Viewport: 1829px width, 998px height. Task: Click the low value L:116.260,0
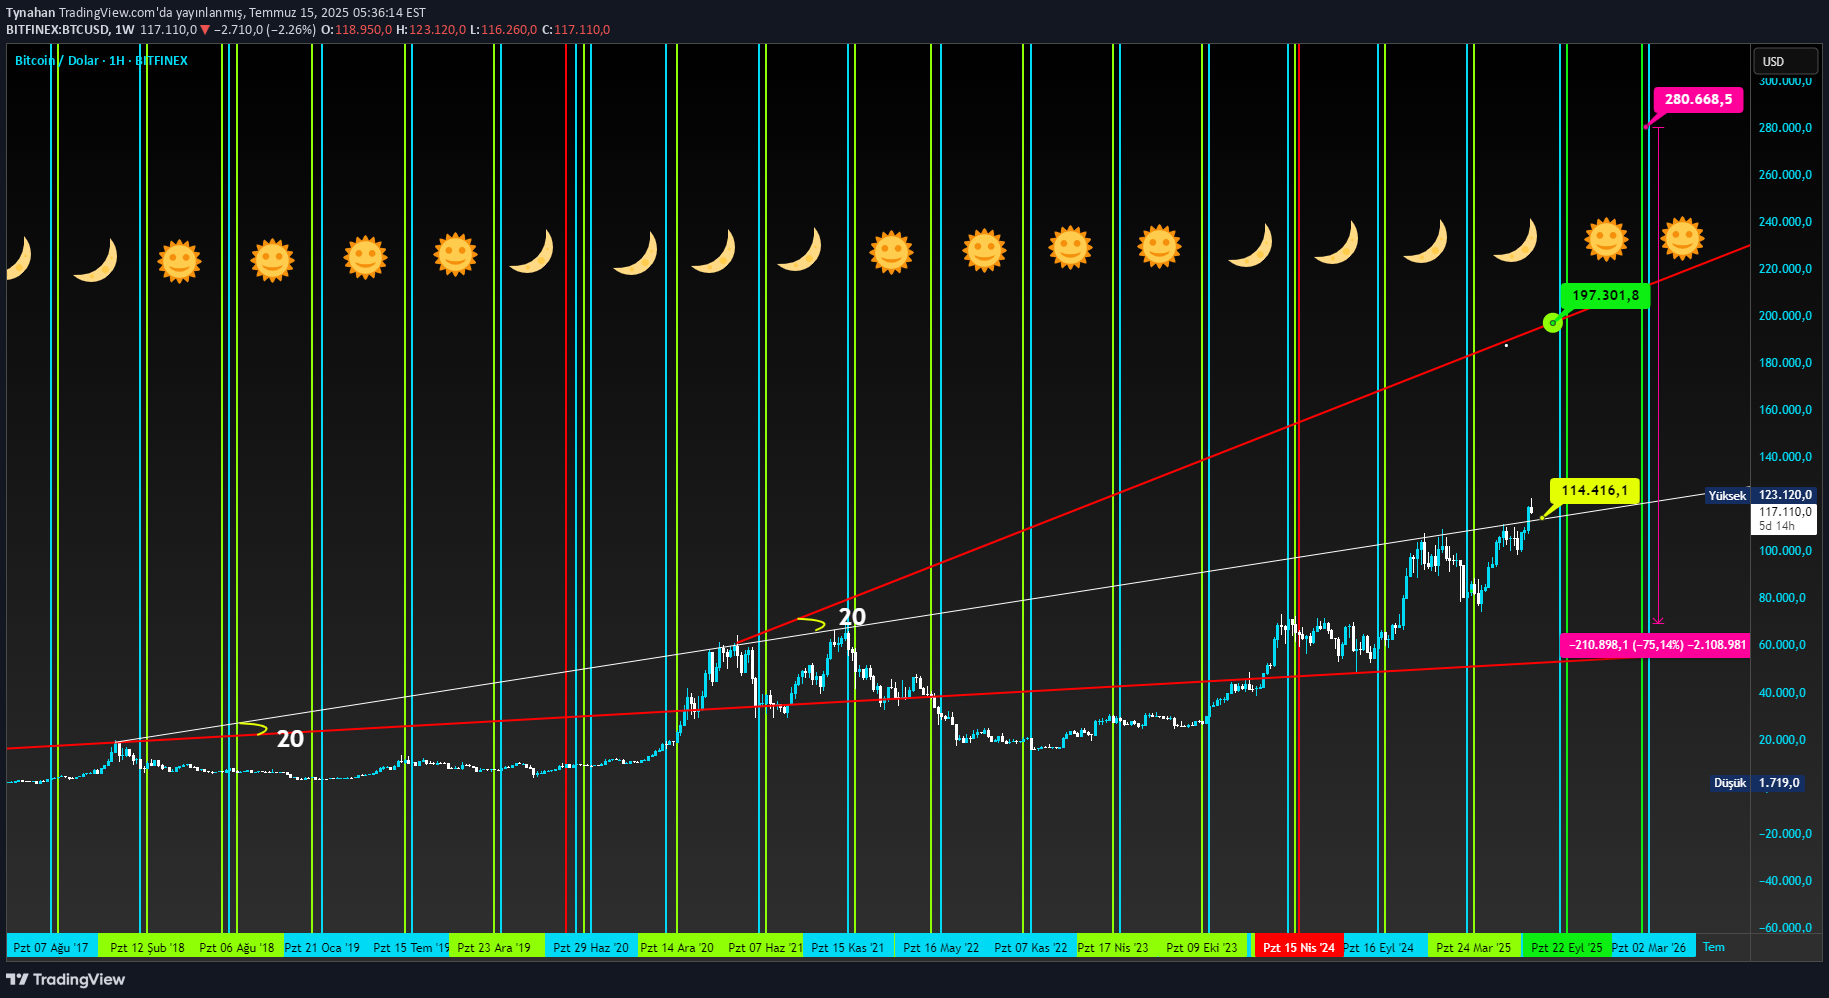point(503,30)
